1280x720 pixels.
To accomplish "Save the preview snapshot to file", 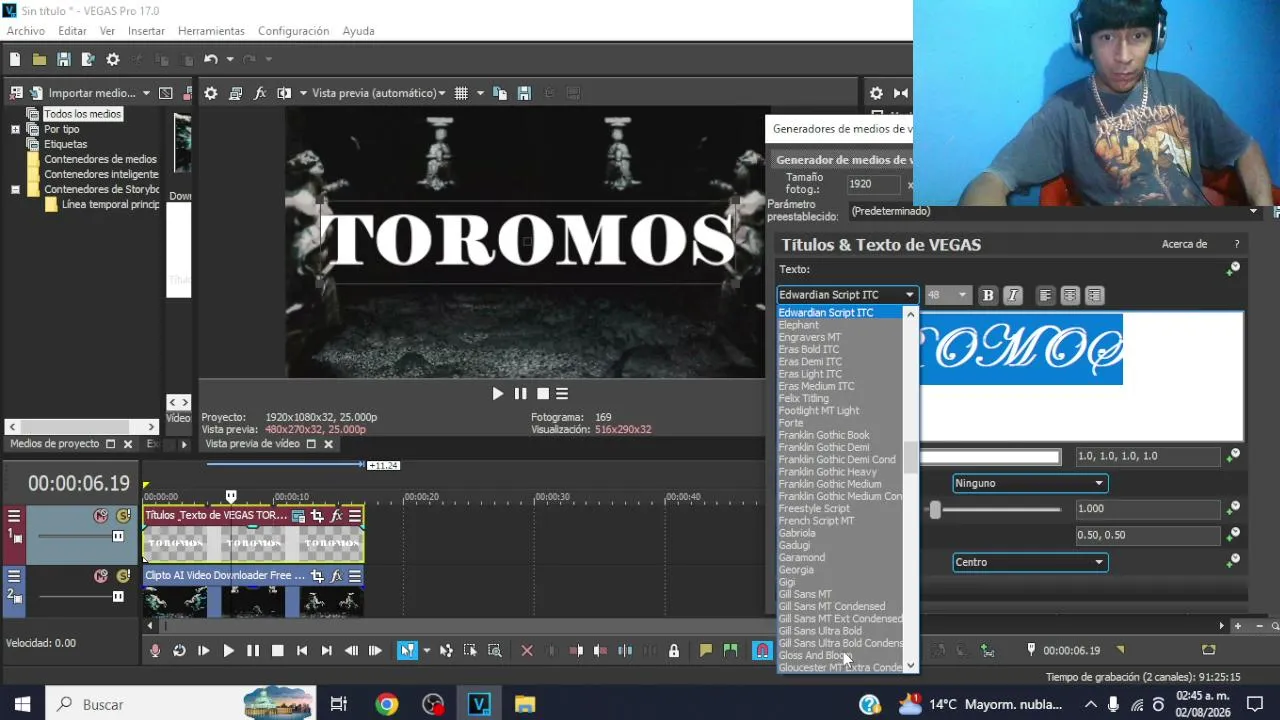I will pyautogui.click(x=524, y=93).
